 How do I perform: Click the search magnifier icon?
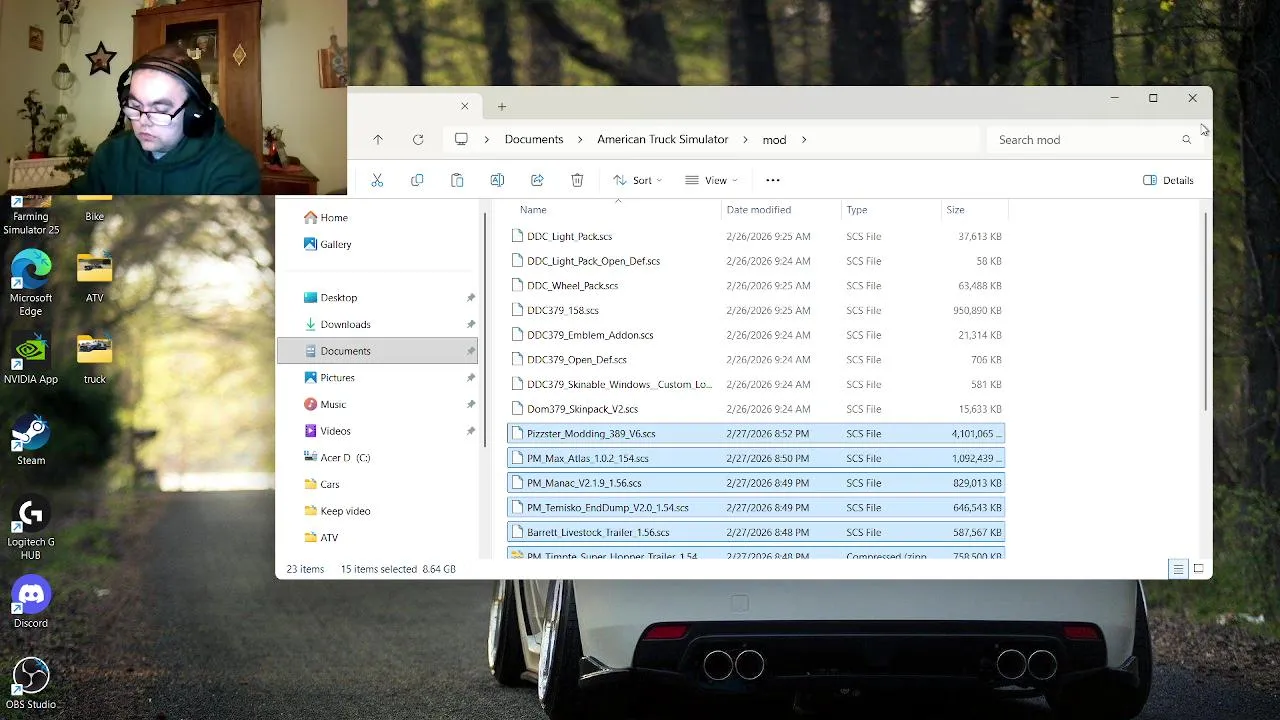[x=1186, y=140]
